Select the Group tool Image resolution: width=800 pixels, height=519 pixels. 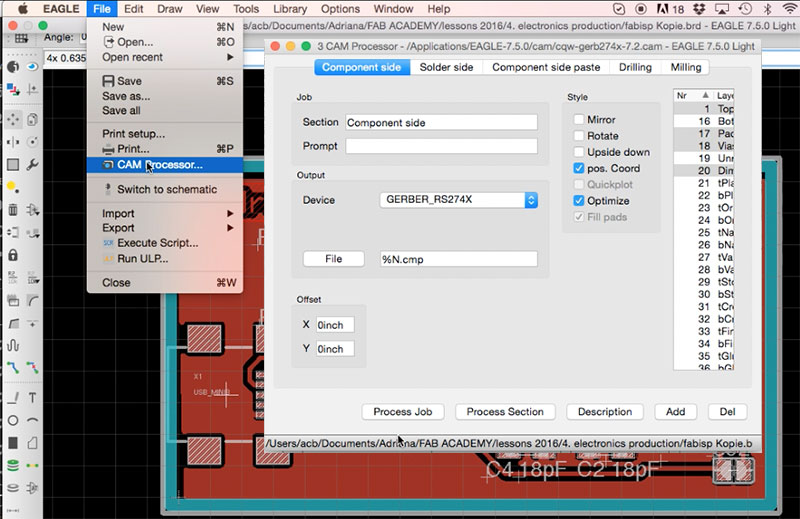point(13,164)
